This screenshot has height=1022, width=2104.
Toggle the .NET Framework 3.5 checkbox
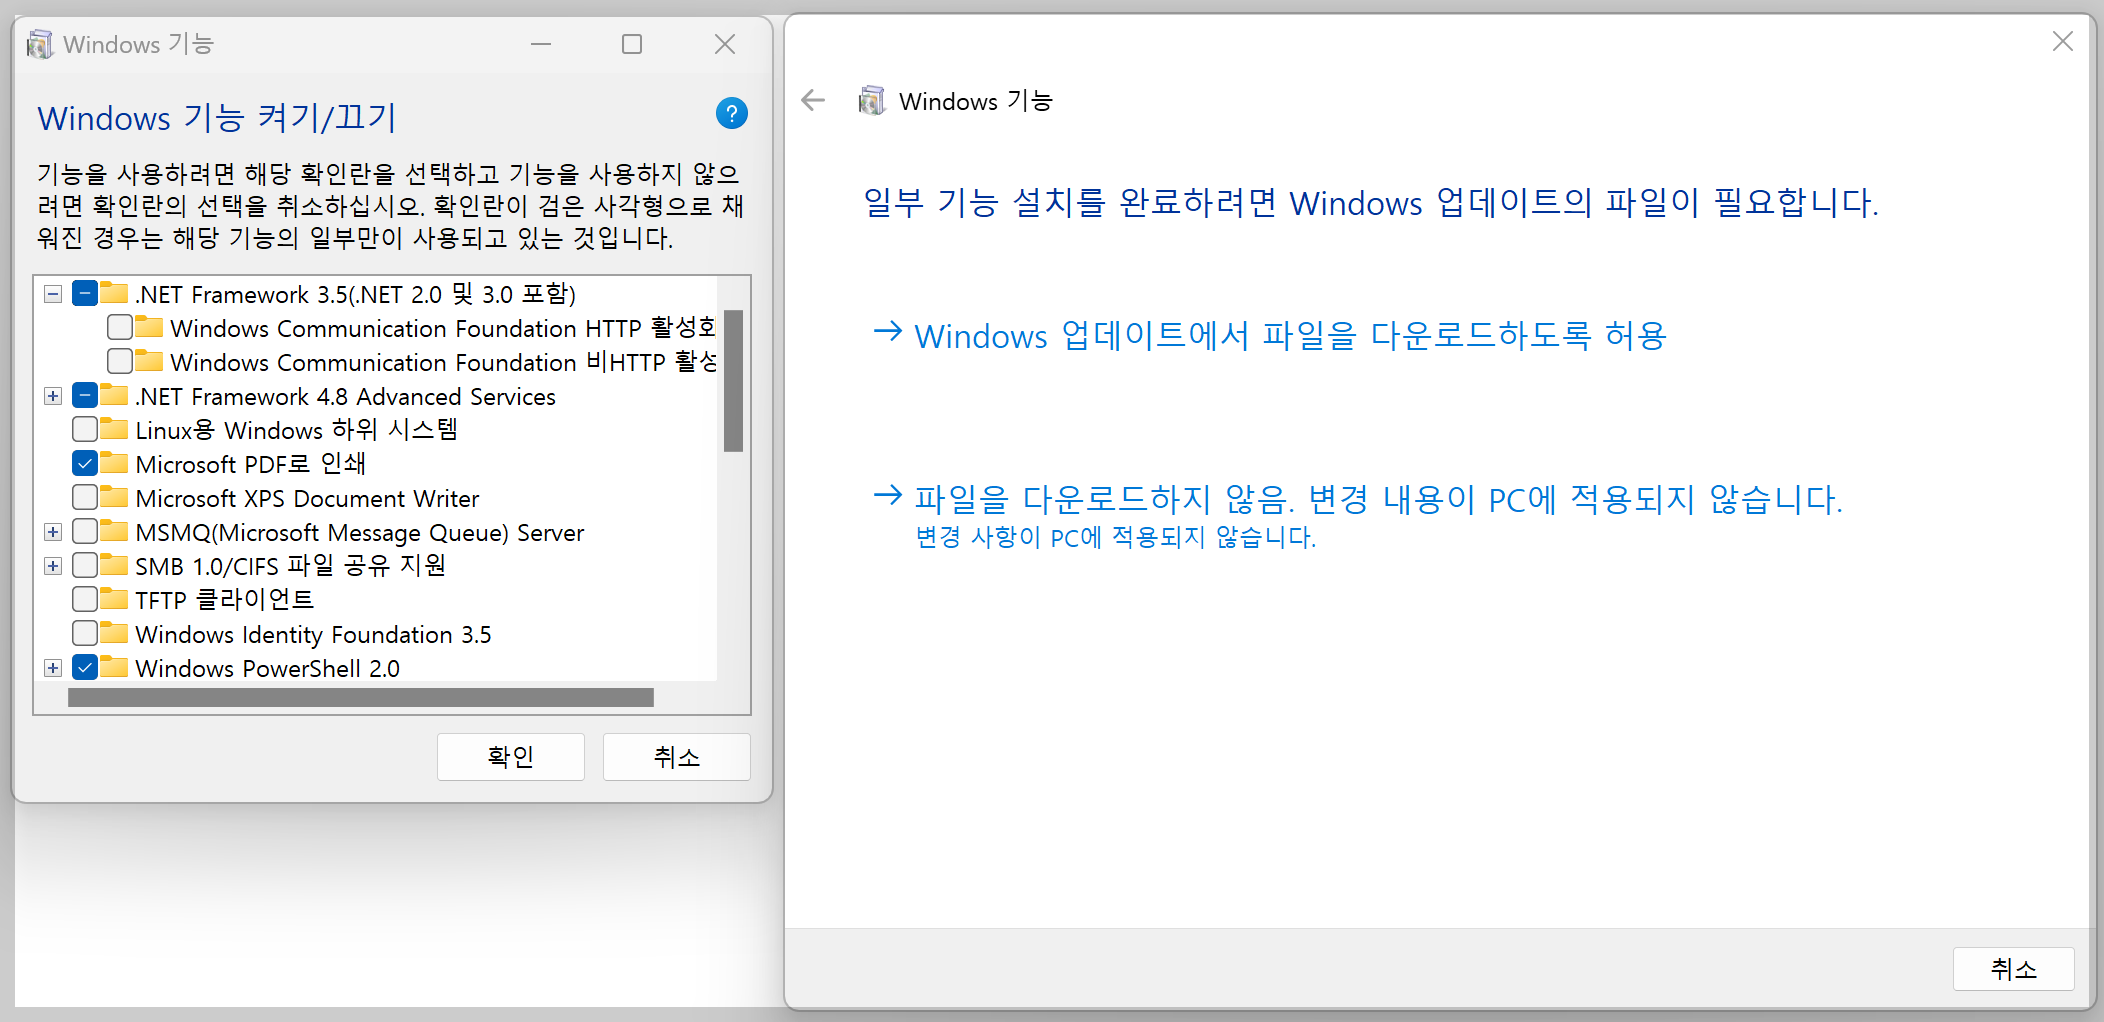[85, 294]
